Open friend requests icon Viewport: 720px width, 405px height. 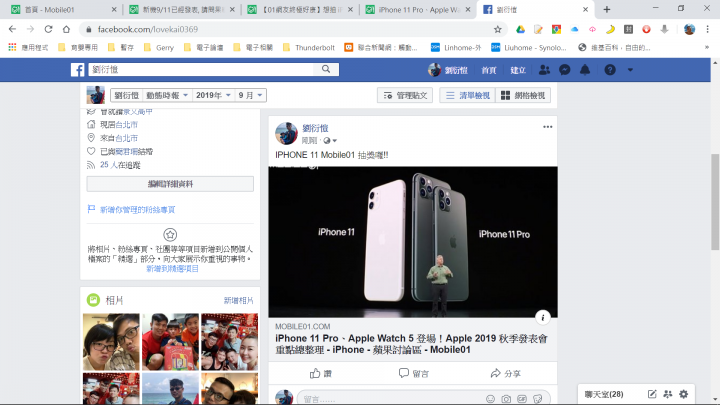[545, 70]
